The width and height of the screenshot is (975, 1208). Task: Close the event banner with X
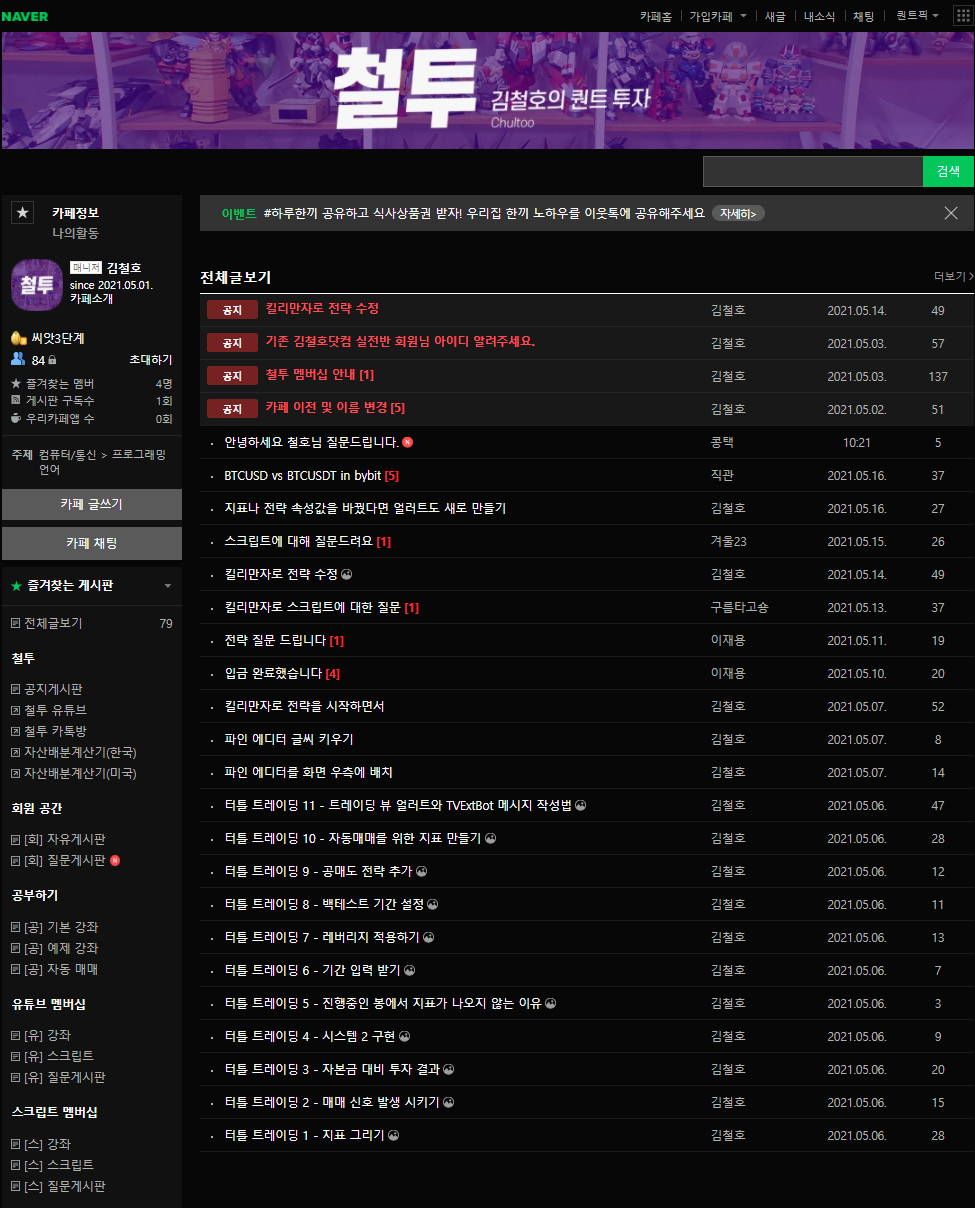pyautogui.click(x=951, y=213)
